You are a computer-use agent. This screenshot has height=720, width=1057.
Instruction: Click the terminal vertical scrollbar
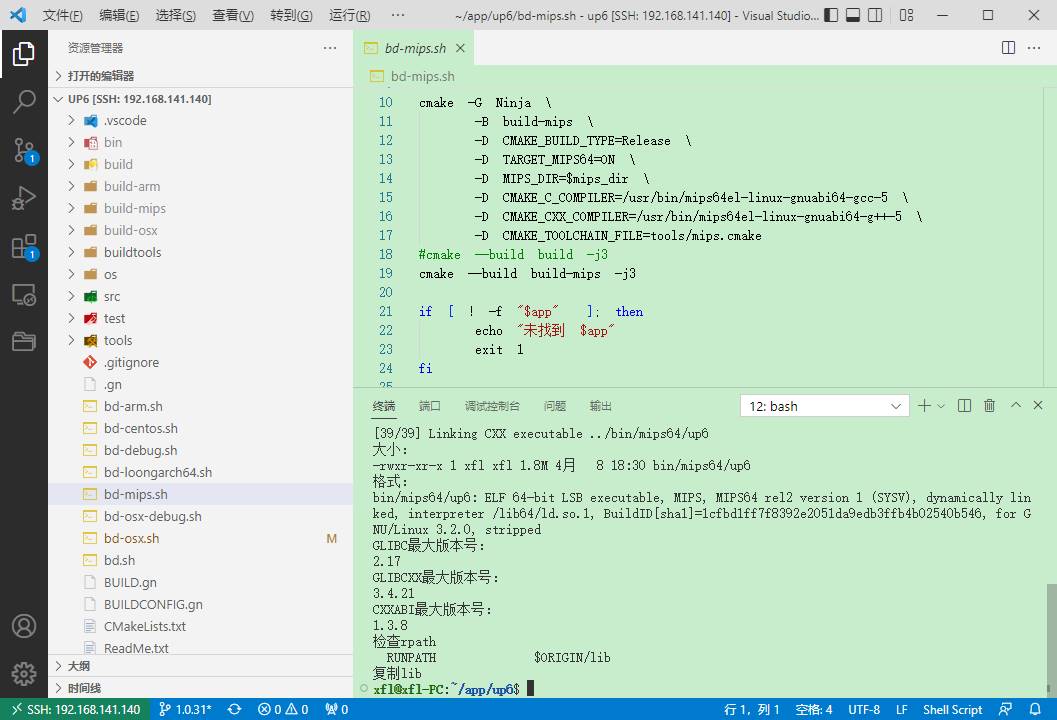(1050, 620)
